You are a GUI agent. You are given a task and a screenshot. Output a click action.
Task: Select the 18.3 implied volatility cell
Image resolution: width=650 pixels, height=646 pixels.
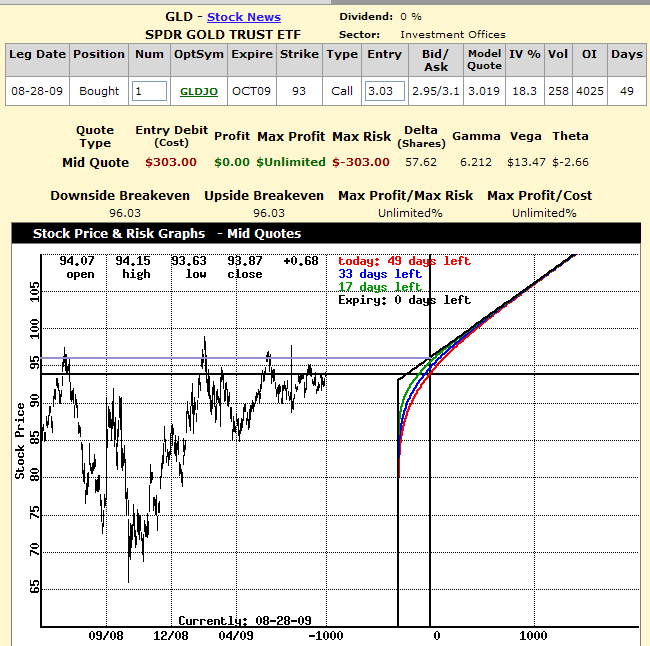[x=524, y=91]
